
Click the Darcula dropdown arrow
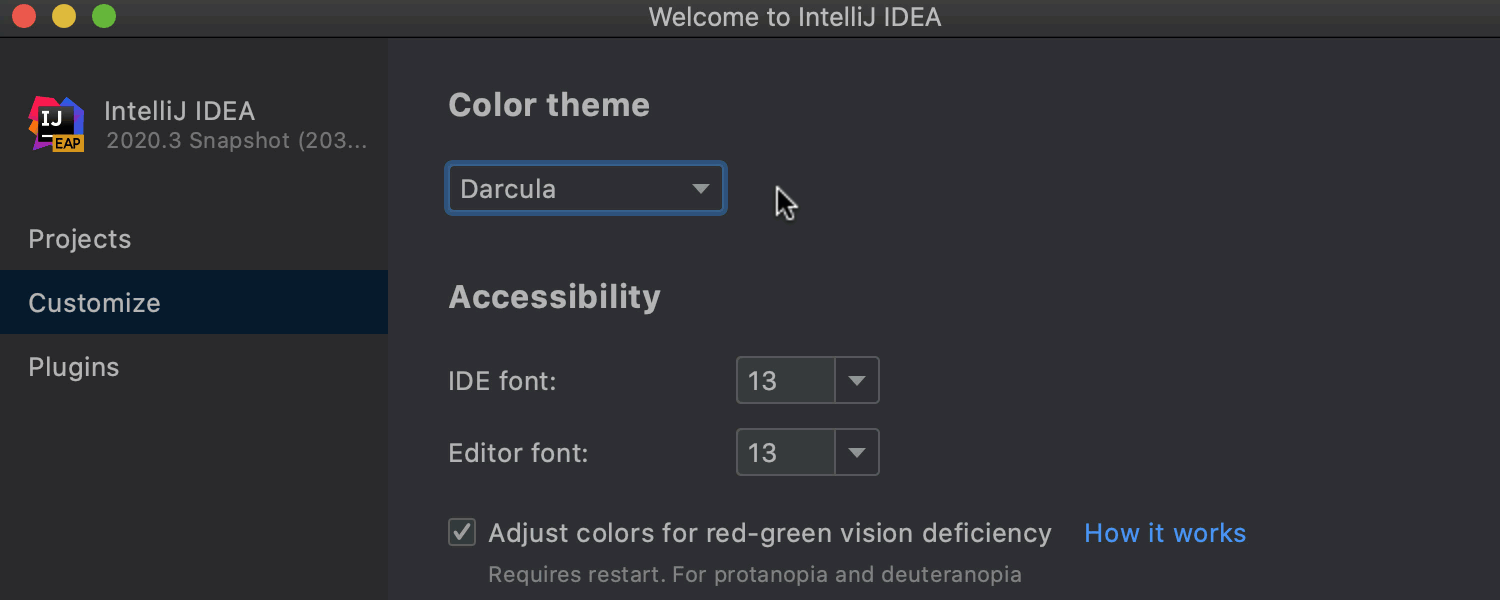(702, 188)
